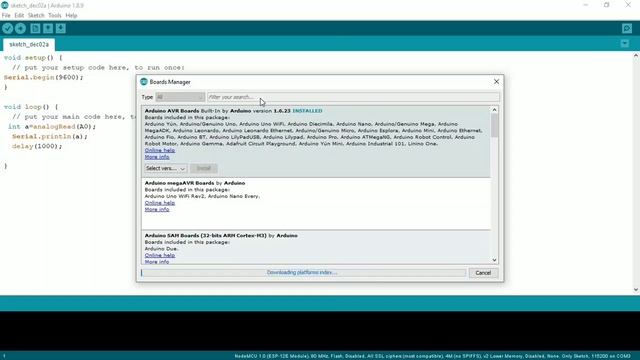Click the Upload sketch arrow icon
This screenshot has height=360, width=640.
20,28
